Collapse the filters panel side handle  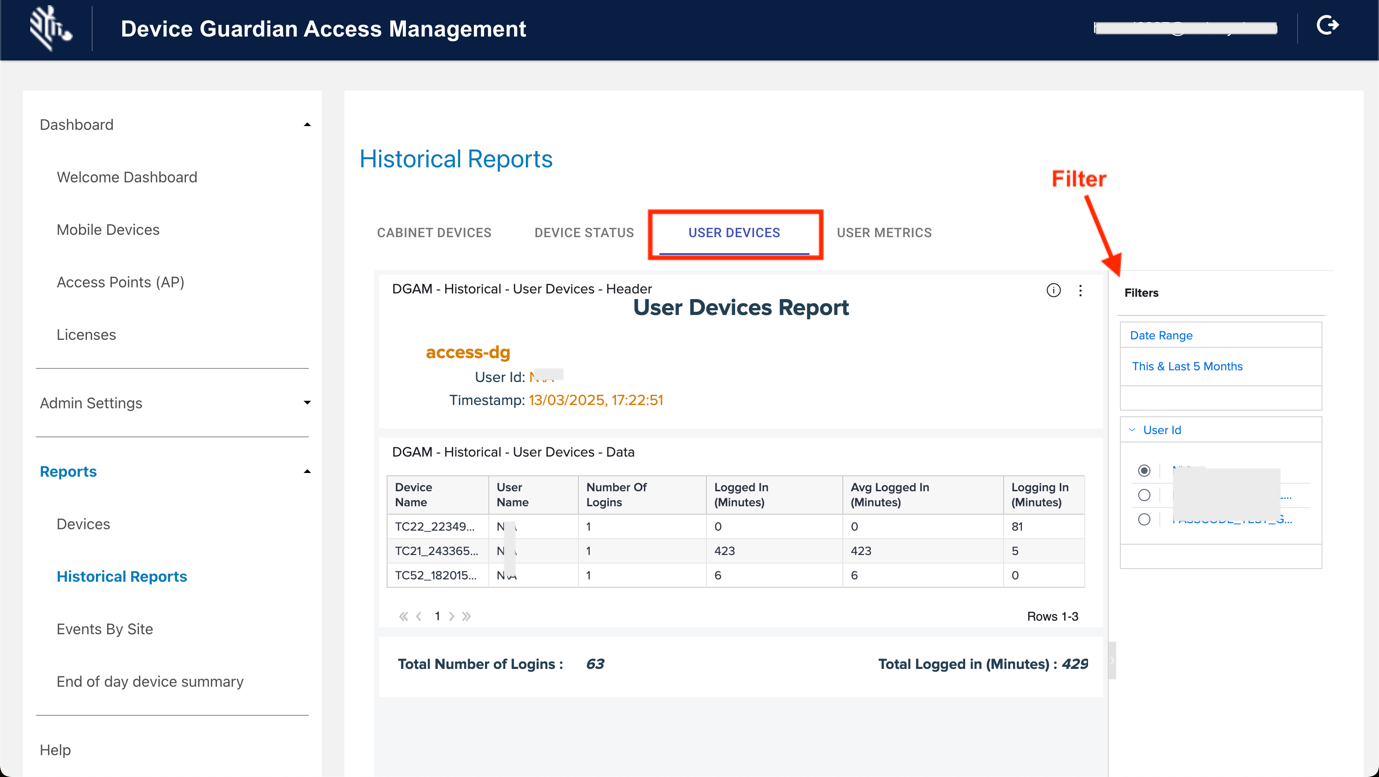(x=1111, y=661)
